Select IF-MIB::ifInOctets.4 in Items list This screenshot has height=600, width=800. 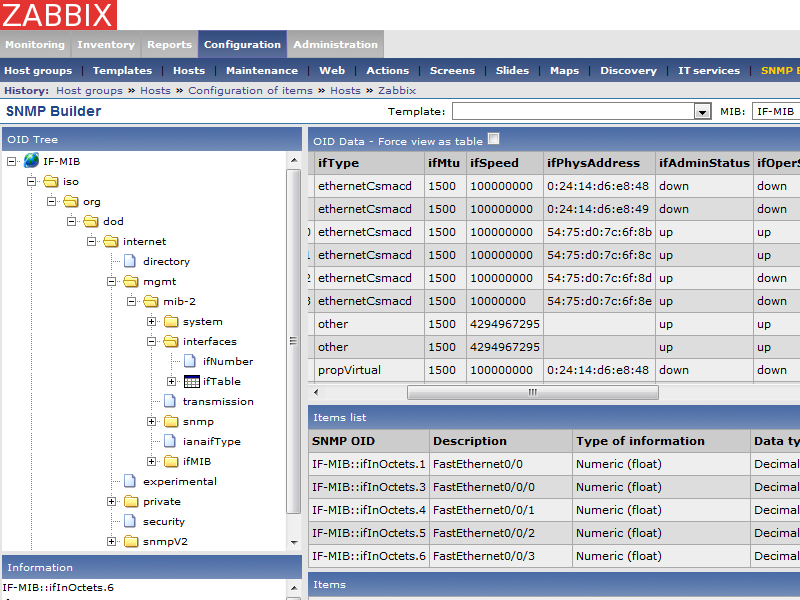pyautogui.click(x=368, y=510)
